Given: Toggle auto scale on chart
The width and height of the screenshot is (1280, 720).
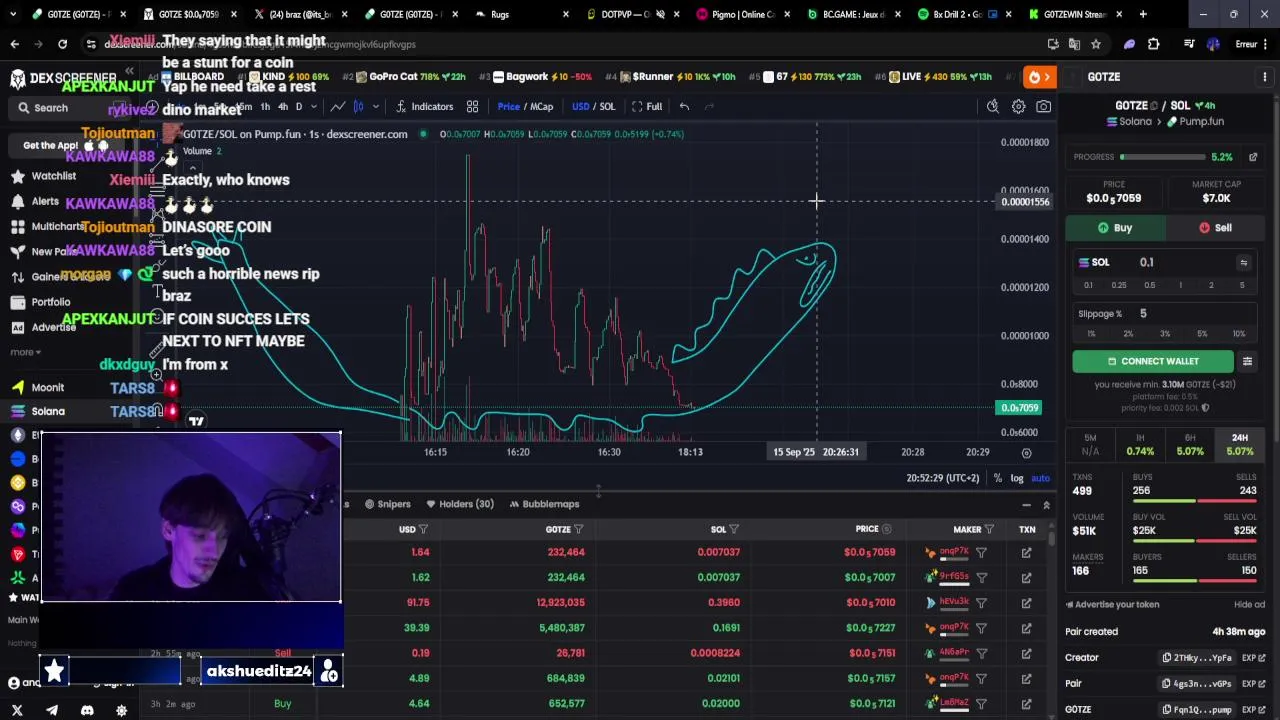Looking at the screenshot, I should (x=1040, y=478).
